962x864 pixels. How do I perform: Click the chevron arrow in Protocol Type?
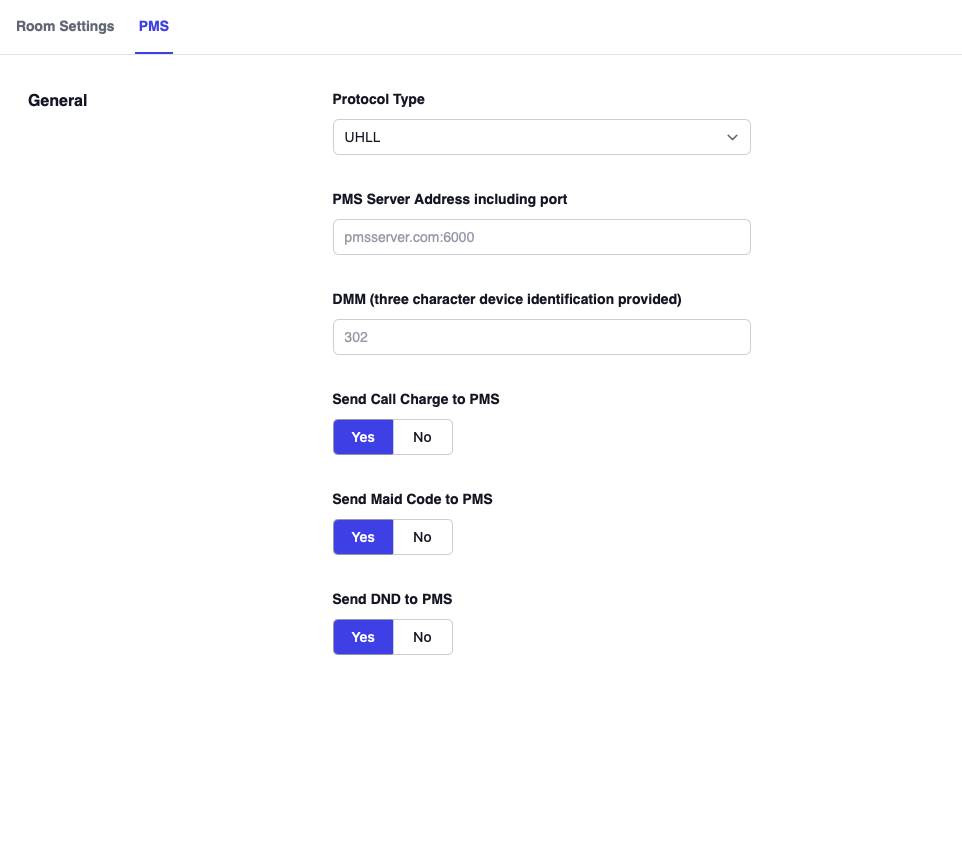tap(732, 137)
